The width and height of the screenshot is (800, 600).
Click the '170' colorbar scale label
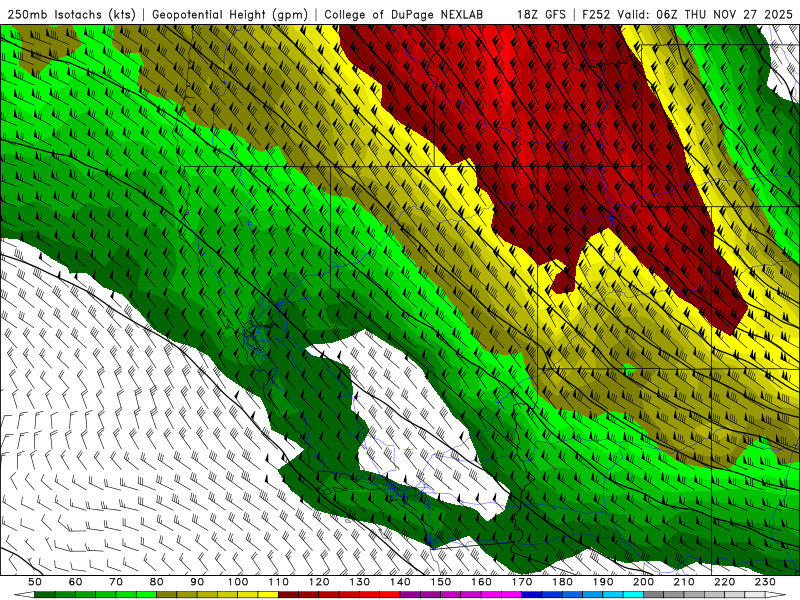pyautogui.click(x=522, y=582)
